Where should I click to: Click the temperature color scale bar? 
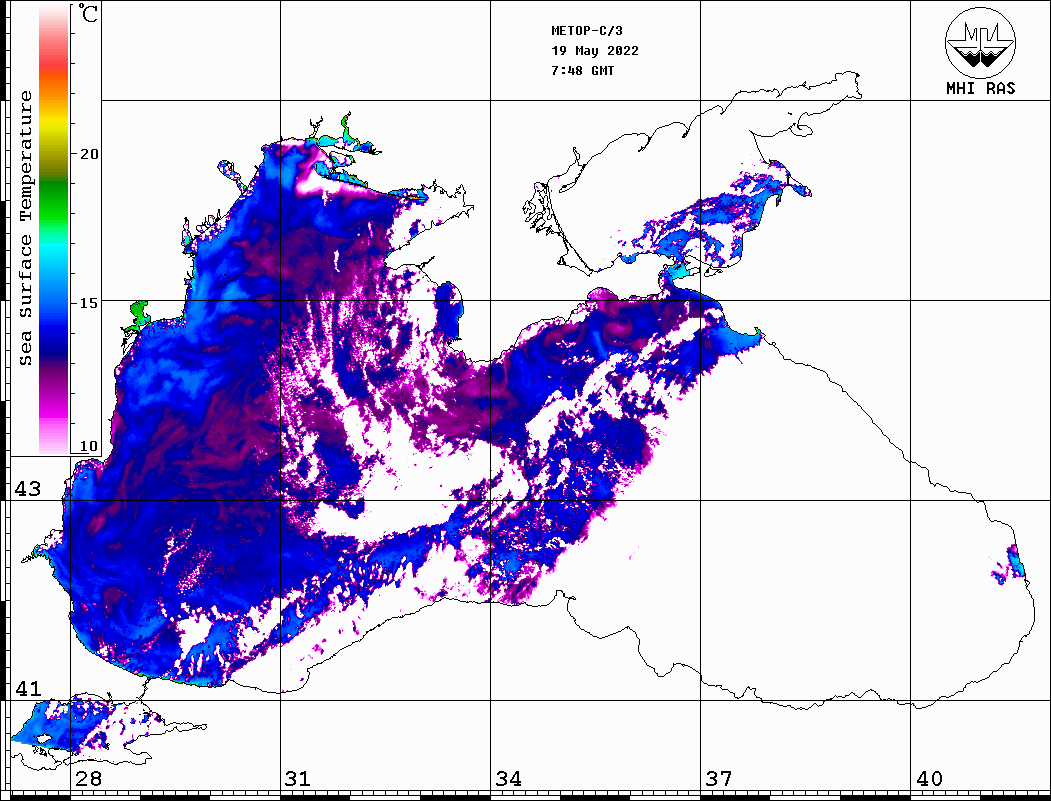54,230
